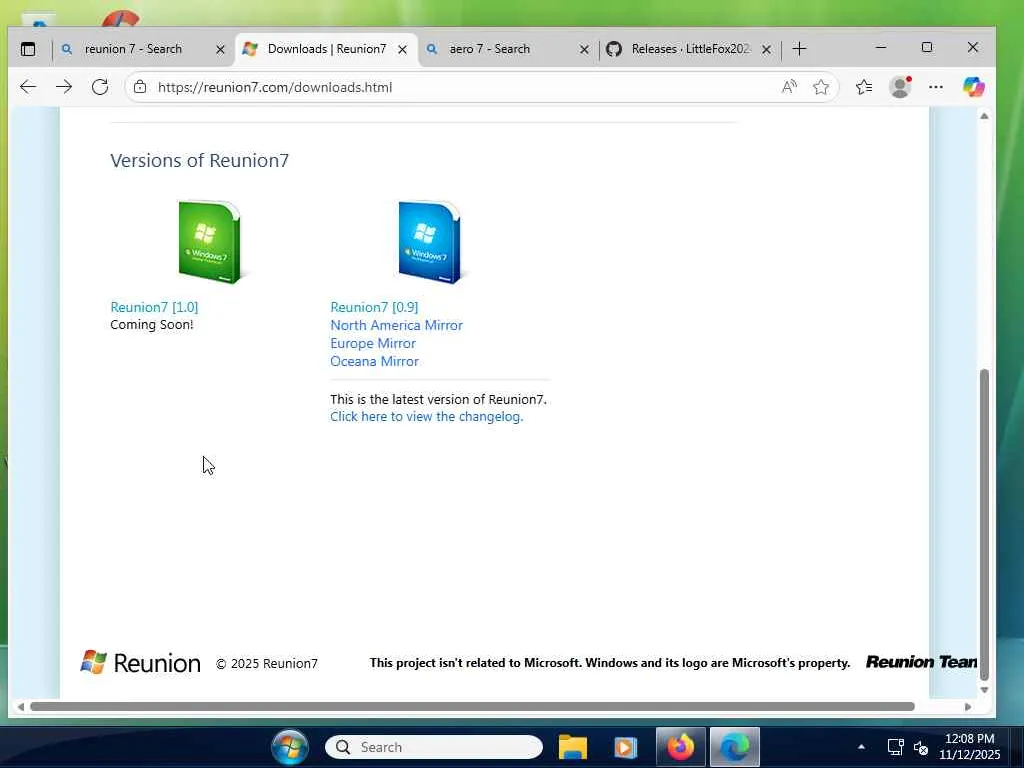Click the page's vertical scrollbar thumb
The height and width of the screenshot is (768, 1024).
point(984,525)
